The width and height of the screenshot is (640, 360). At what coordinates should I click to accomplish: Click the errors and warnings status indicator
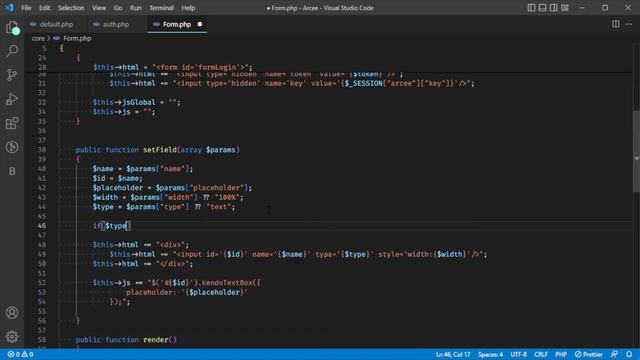(x=20, y=354)
